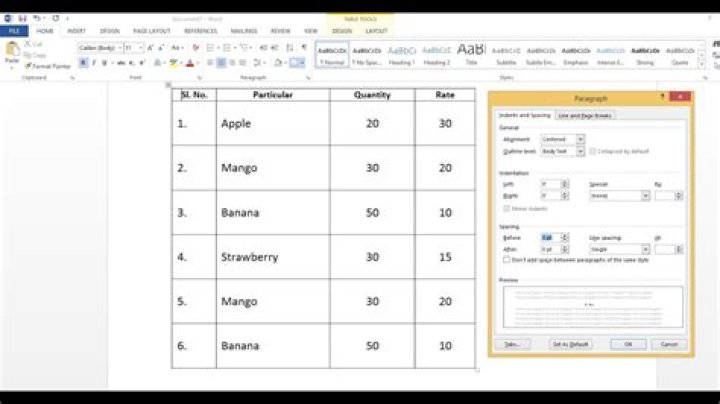Apply Strikethrough (abc) formatting
Viewport: 720px width, 404px height.
tap(121, 62)
